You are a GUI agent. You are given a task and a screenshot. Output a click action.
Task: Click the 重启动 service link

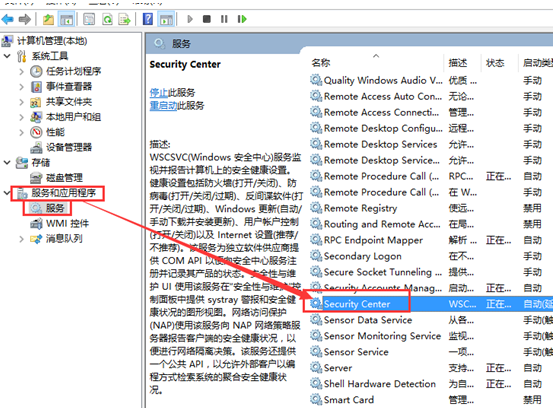click(x=163, y=105)
